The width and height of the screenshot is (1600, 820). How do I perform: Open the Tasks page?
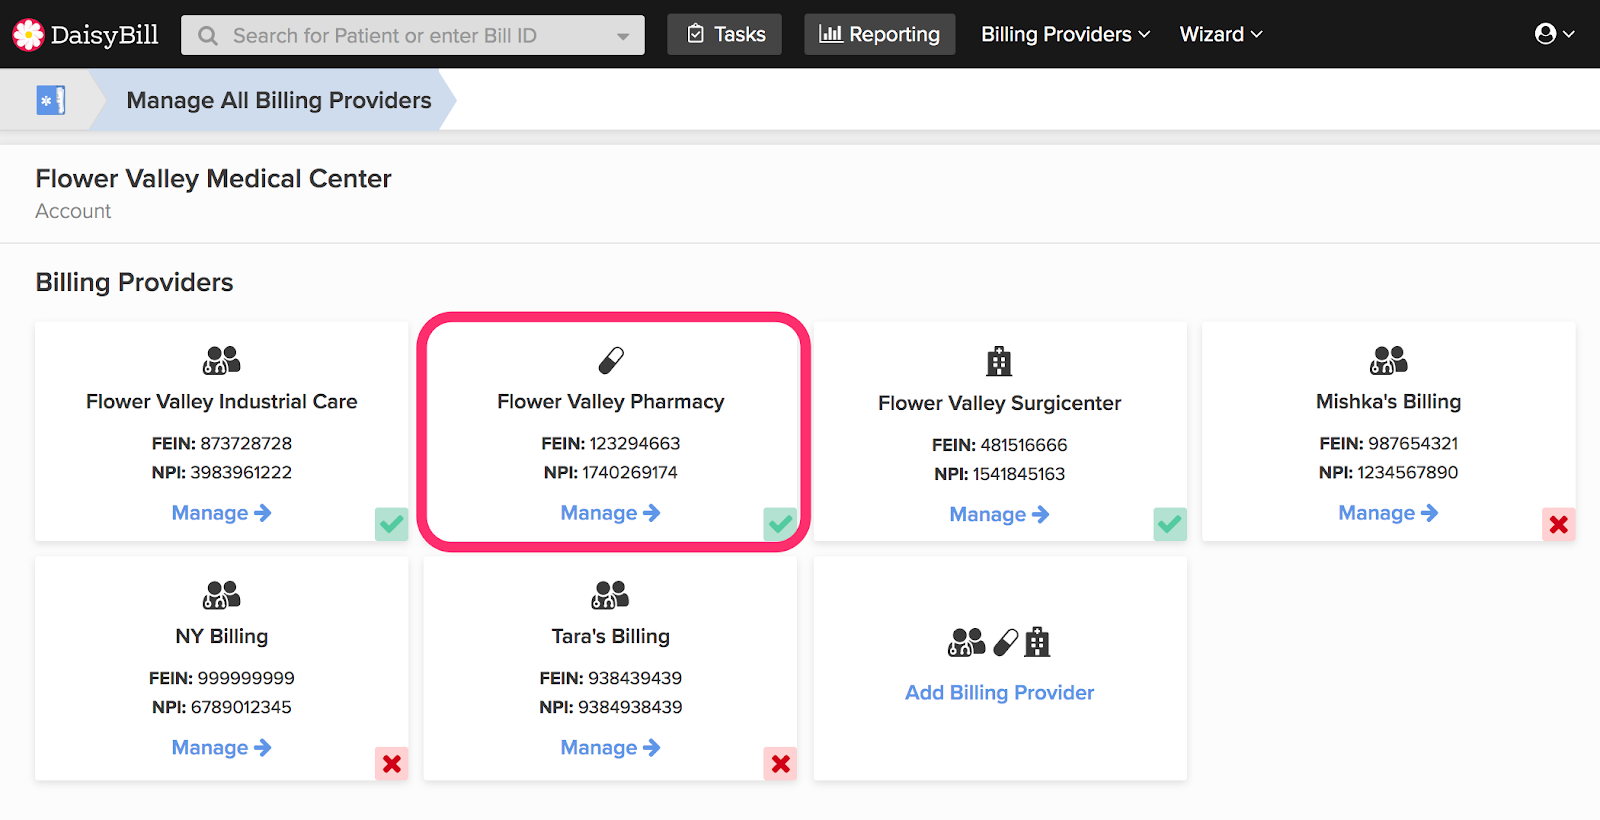[x=725, y=35]
